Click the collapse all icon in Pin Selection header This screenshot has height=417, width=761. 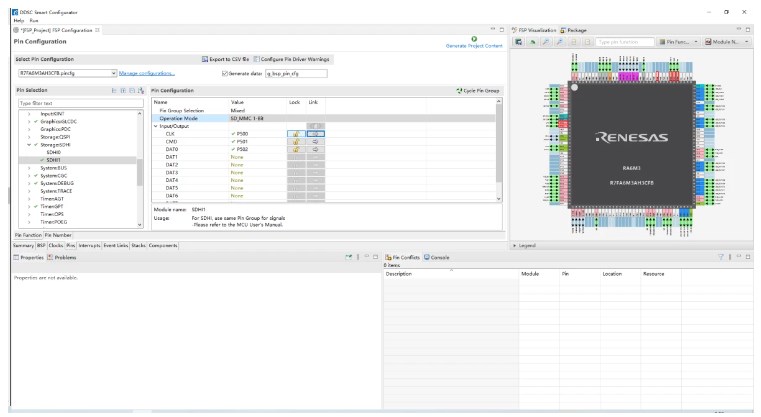click(132, 91)
